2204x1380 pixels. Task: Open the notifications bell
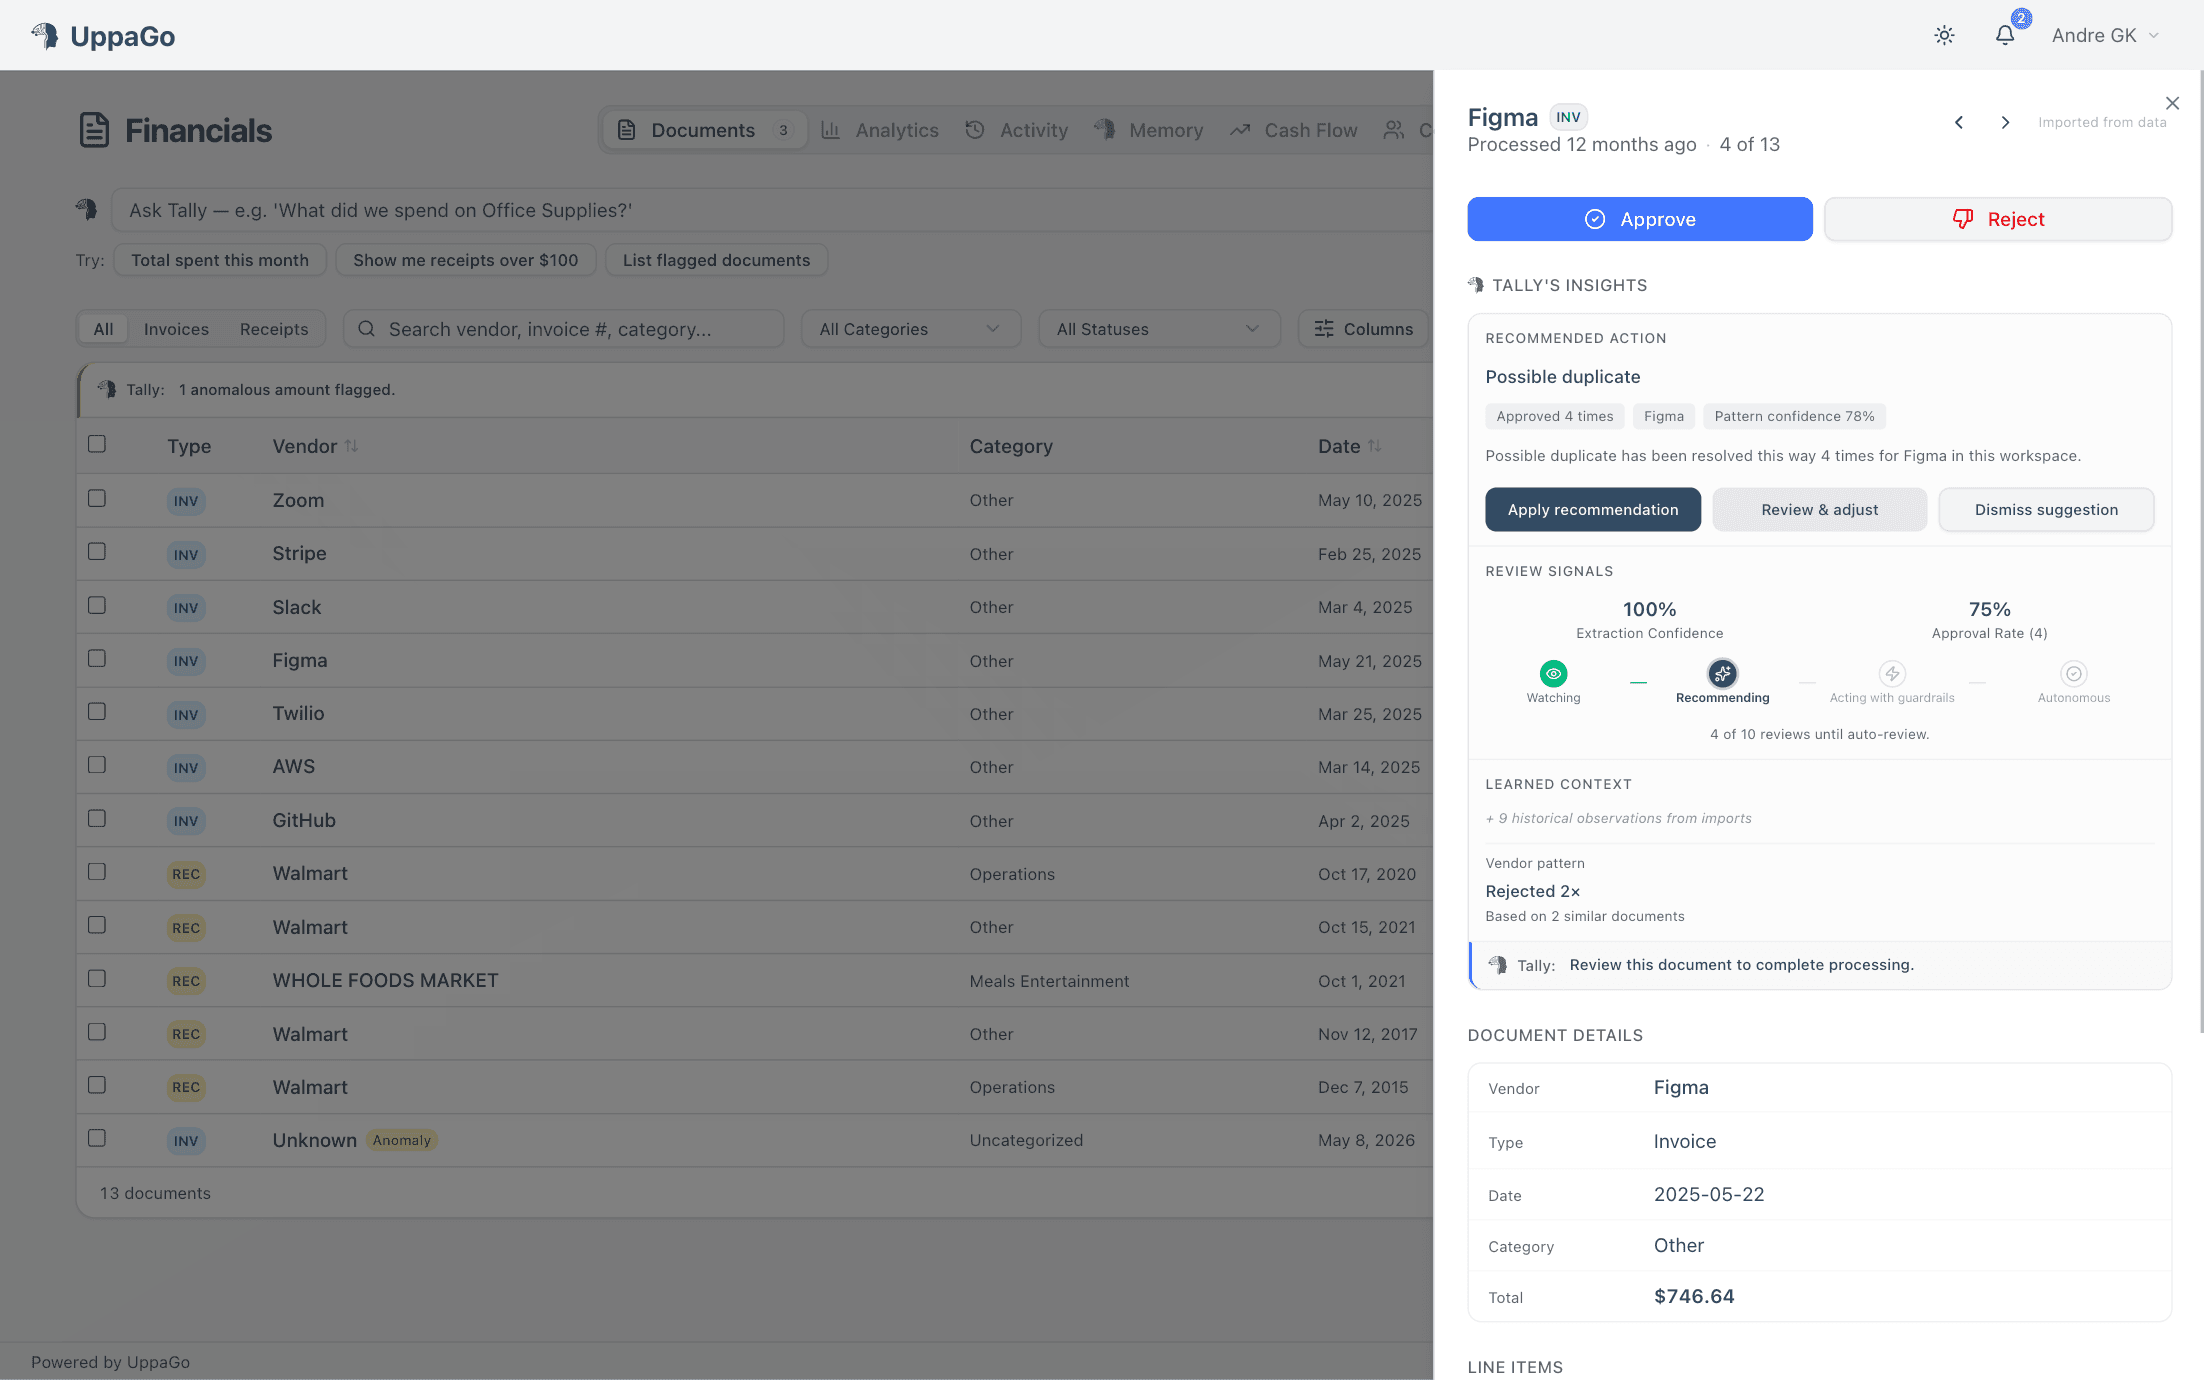coord(2005,35)
